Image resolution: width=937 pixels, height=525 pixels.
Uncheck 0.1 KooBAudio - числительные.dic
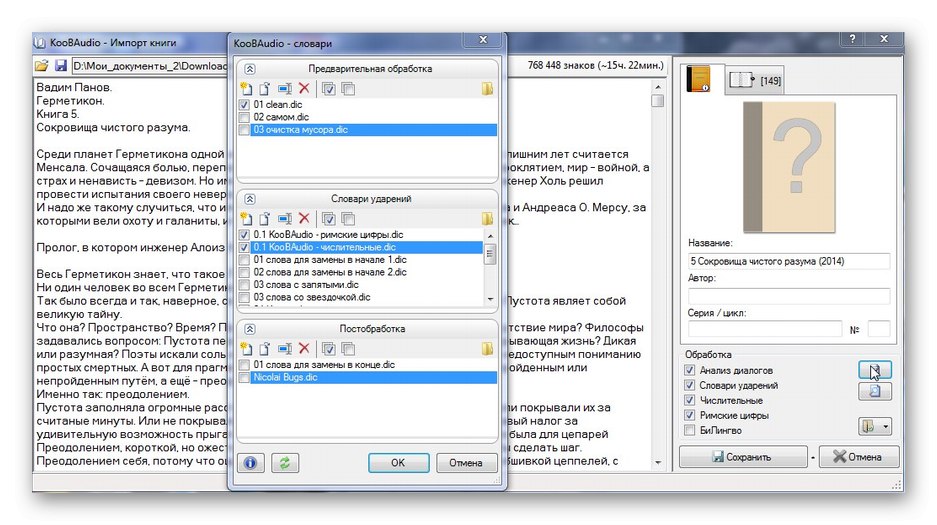click(x=244, y=247)
